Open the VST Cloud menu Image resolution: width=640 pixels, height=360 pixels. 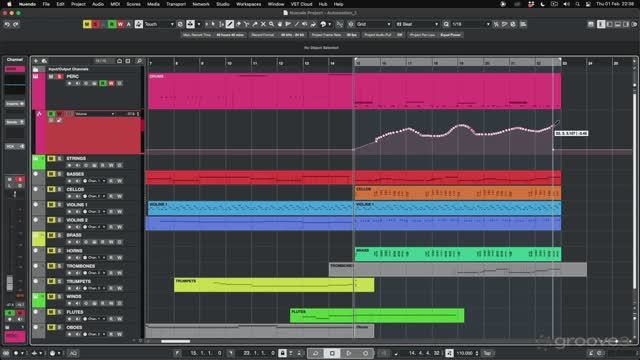click(302, 4)
